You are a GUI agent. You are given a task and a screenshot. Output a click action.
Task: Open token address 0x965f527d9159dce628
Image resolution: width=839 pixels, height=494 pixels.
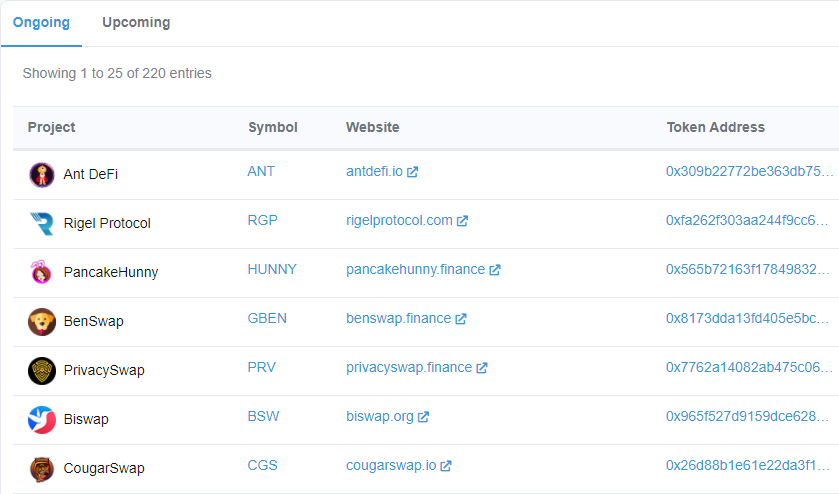pos(748,416)
